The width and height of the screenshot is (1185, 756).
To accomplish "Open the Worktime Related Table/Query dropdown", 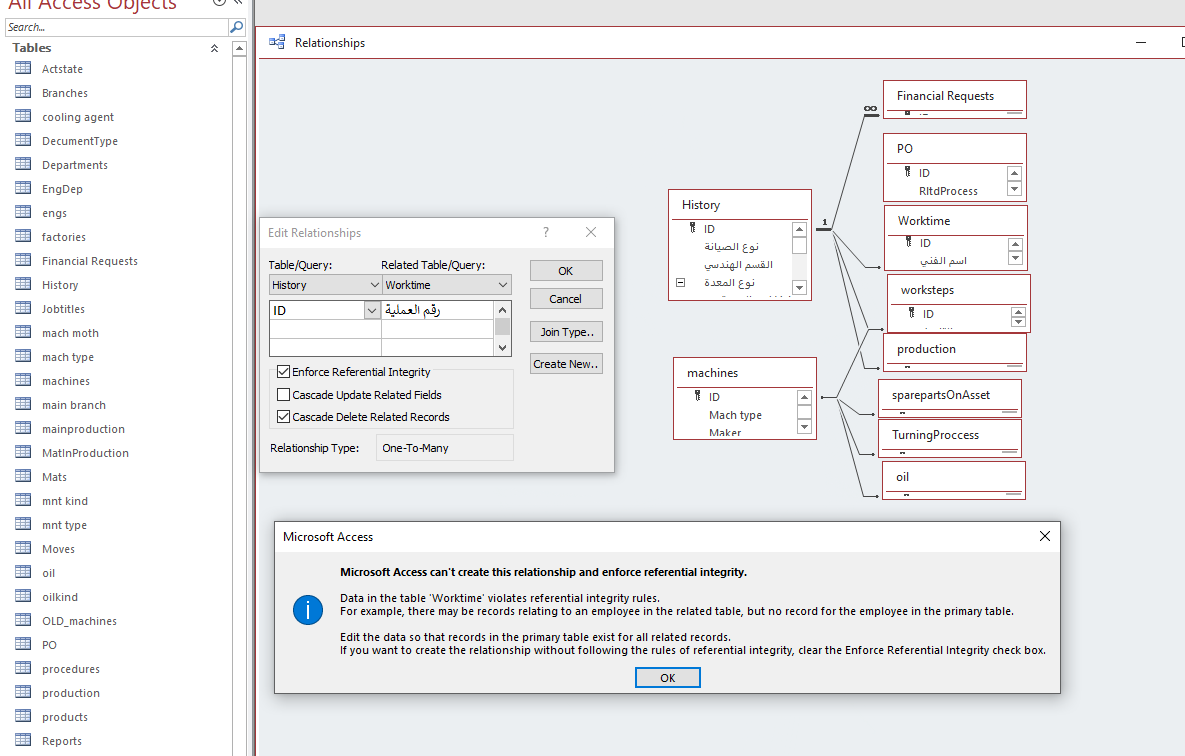I will tap(503, 285).
